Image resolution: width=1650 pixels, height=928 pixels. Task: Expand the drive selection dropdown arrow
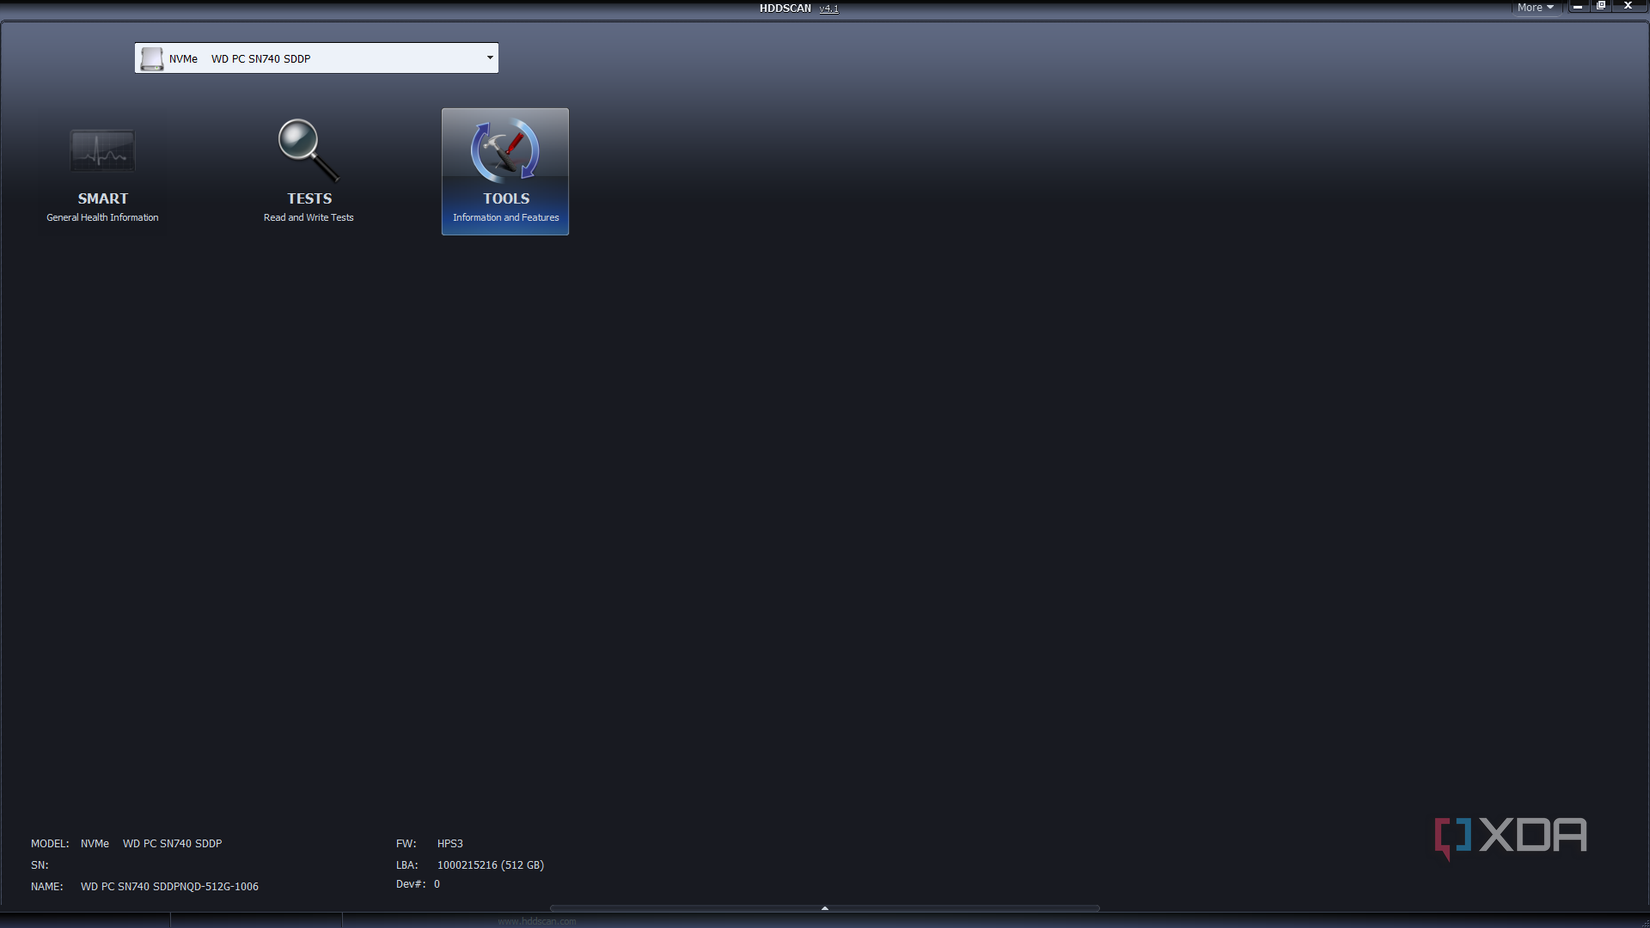coord(490,58)
